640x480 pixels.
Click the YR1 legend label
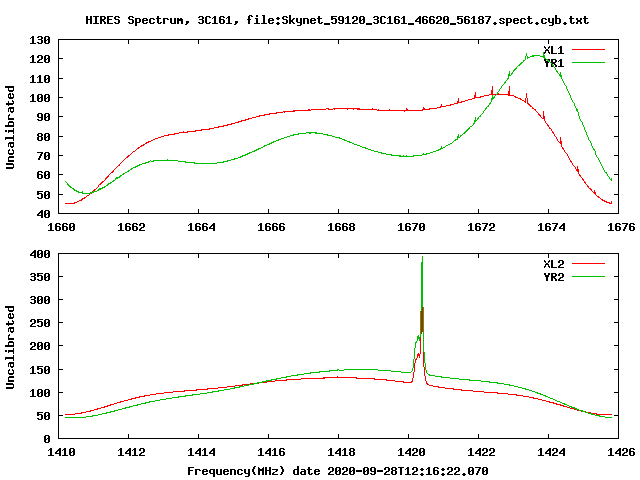[x=553, y=63]
